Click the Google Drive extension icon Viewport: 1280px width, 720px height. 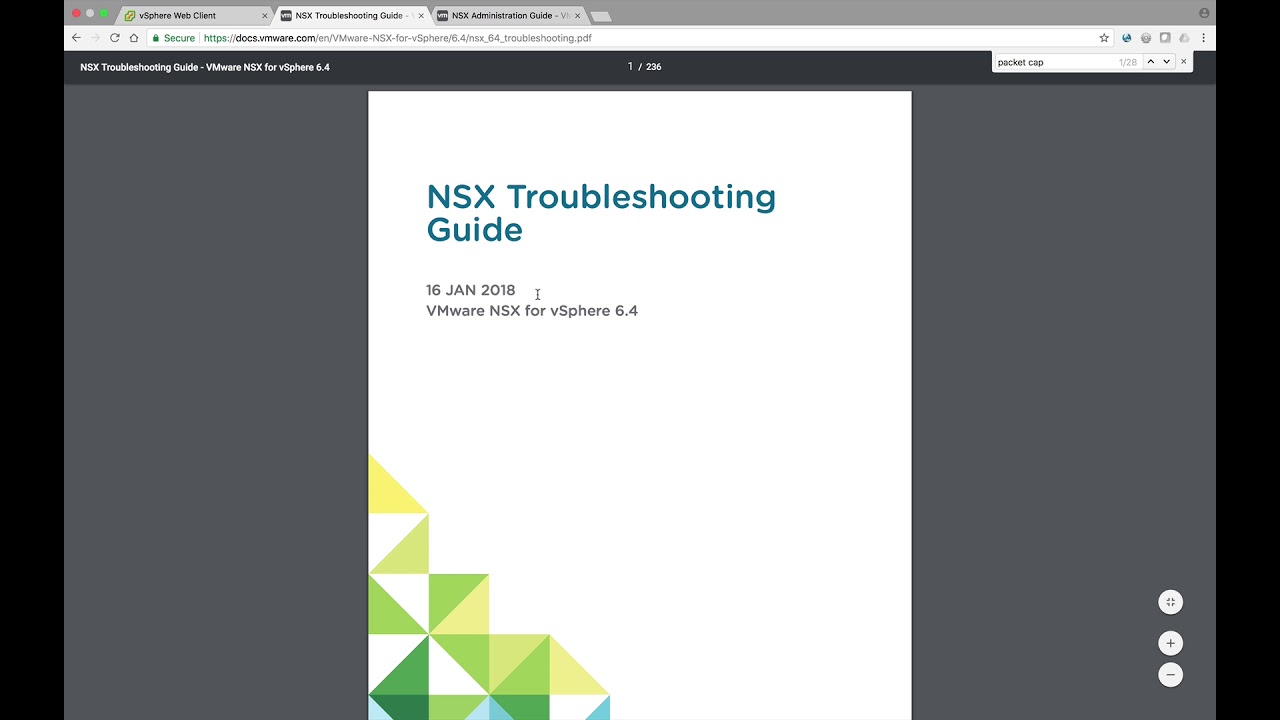coord(1184,38)
